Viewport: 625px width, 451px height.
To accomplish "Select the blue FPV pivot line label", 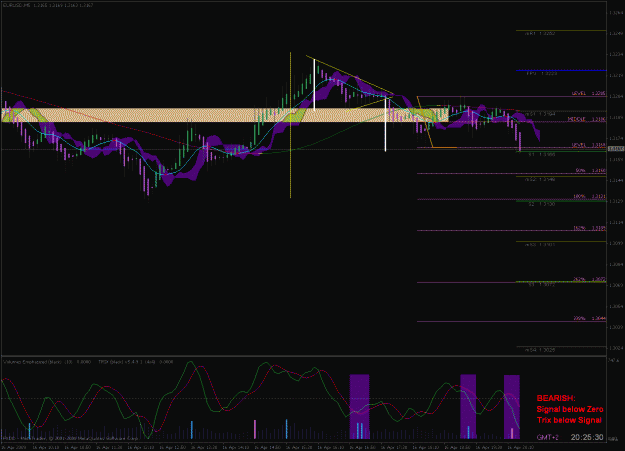I will [542, 74].
